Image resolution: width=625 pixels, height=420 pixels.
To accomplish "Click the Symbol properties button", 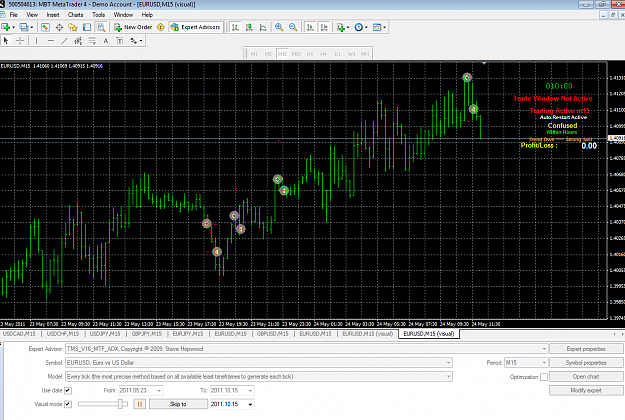I will tap(586, 363).
